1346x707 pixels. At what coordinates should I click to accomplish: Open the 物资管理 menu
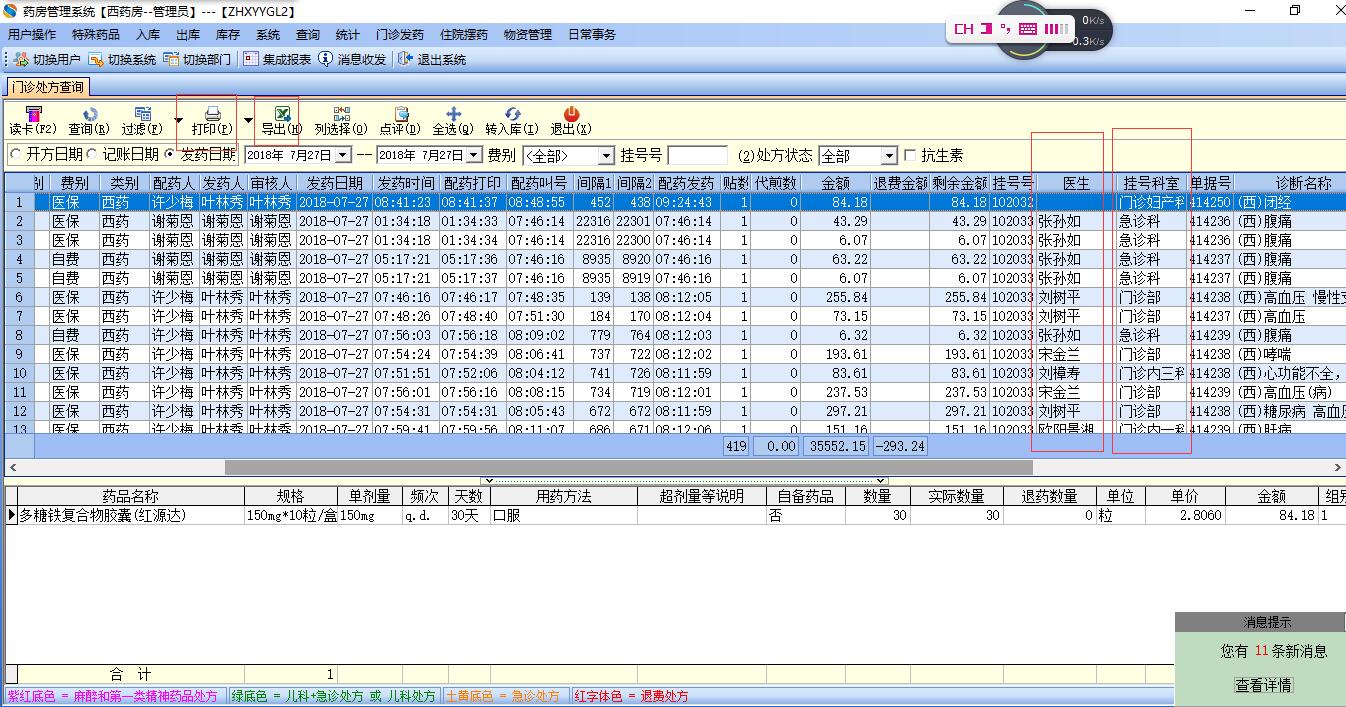(528, 35)
